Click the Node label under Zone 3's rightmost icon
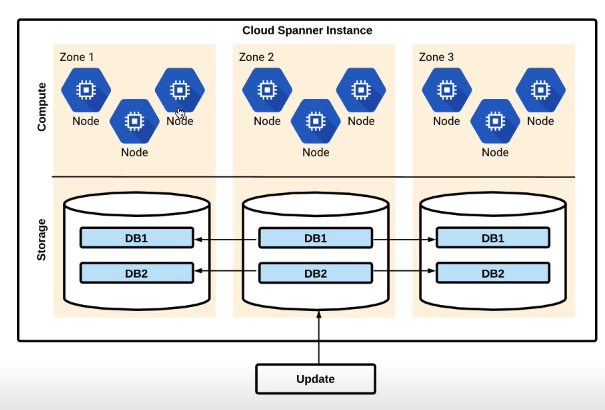605x410 pixels. click(x=541, y=121)
